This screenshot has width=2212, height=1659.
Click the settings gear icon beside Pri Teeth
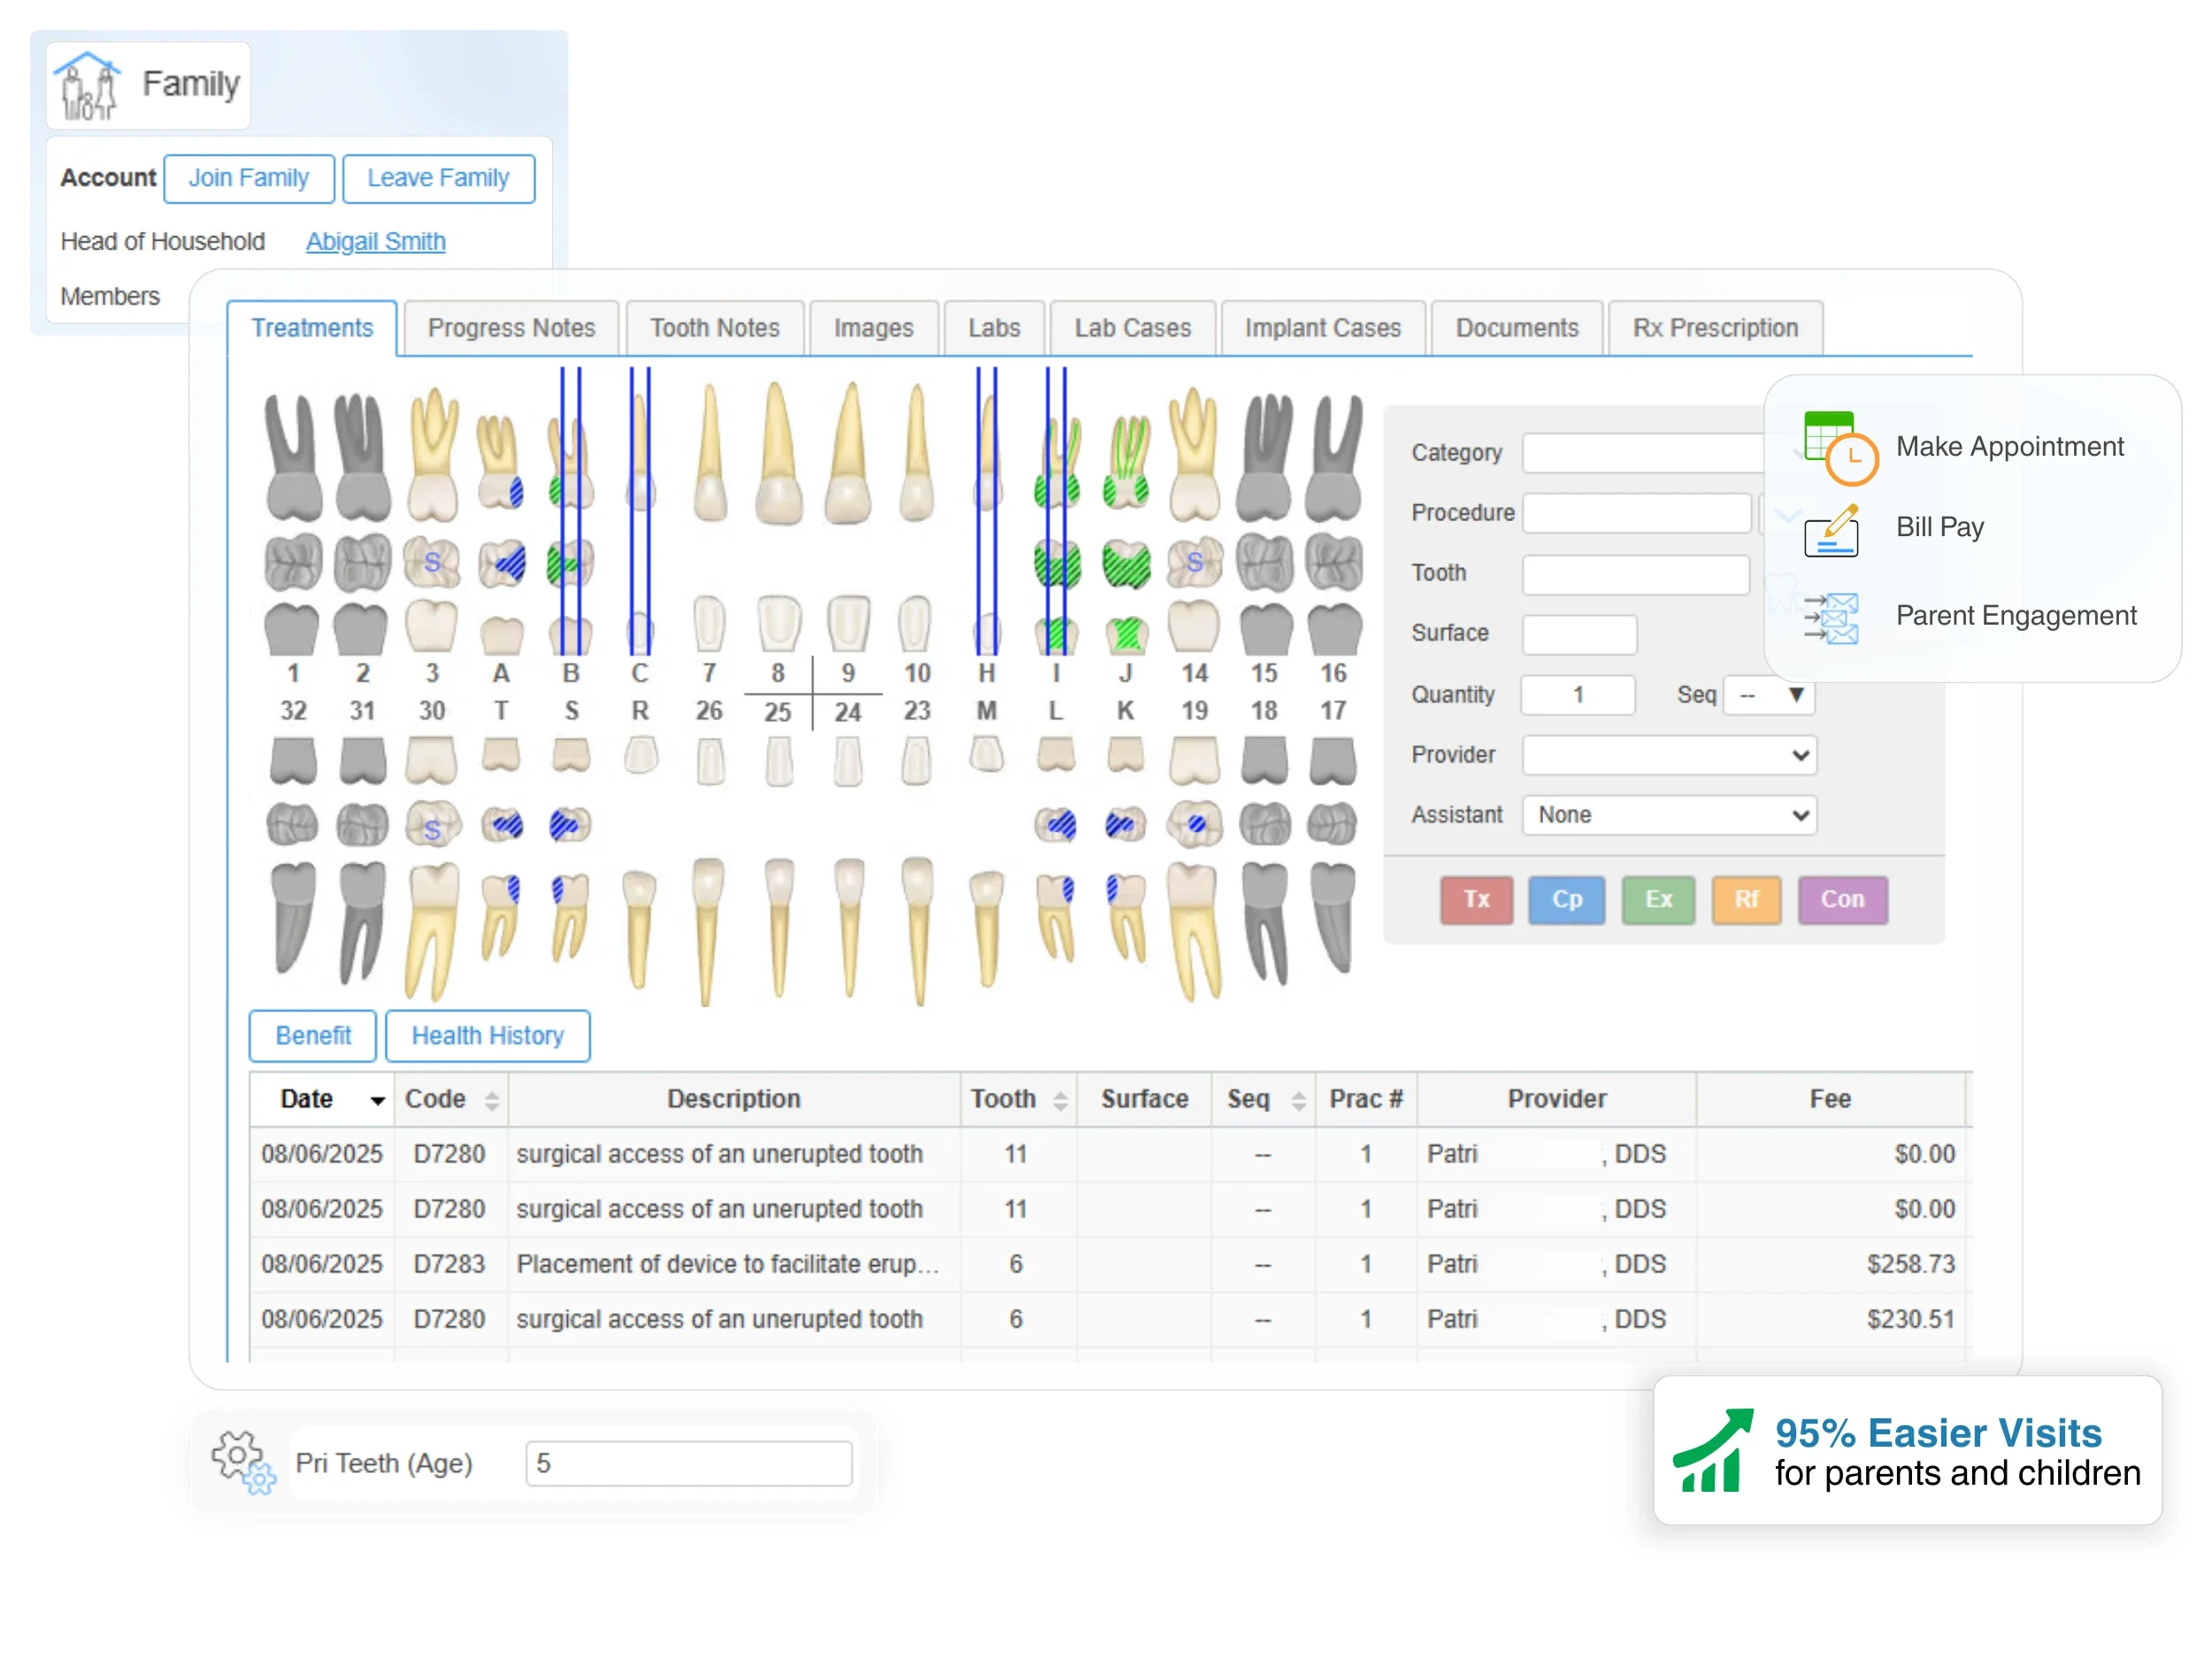242,1462
